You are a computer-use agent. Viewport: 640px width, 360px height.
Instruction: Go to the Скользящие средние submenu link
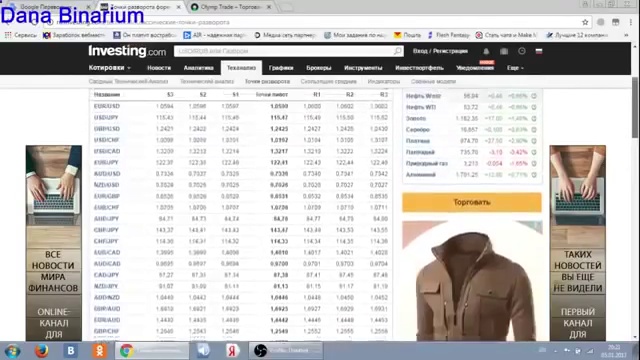coord(329,82)
